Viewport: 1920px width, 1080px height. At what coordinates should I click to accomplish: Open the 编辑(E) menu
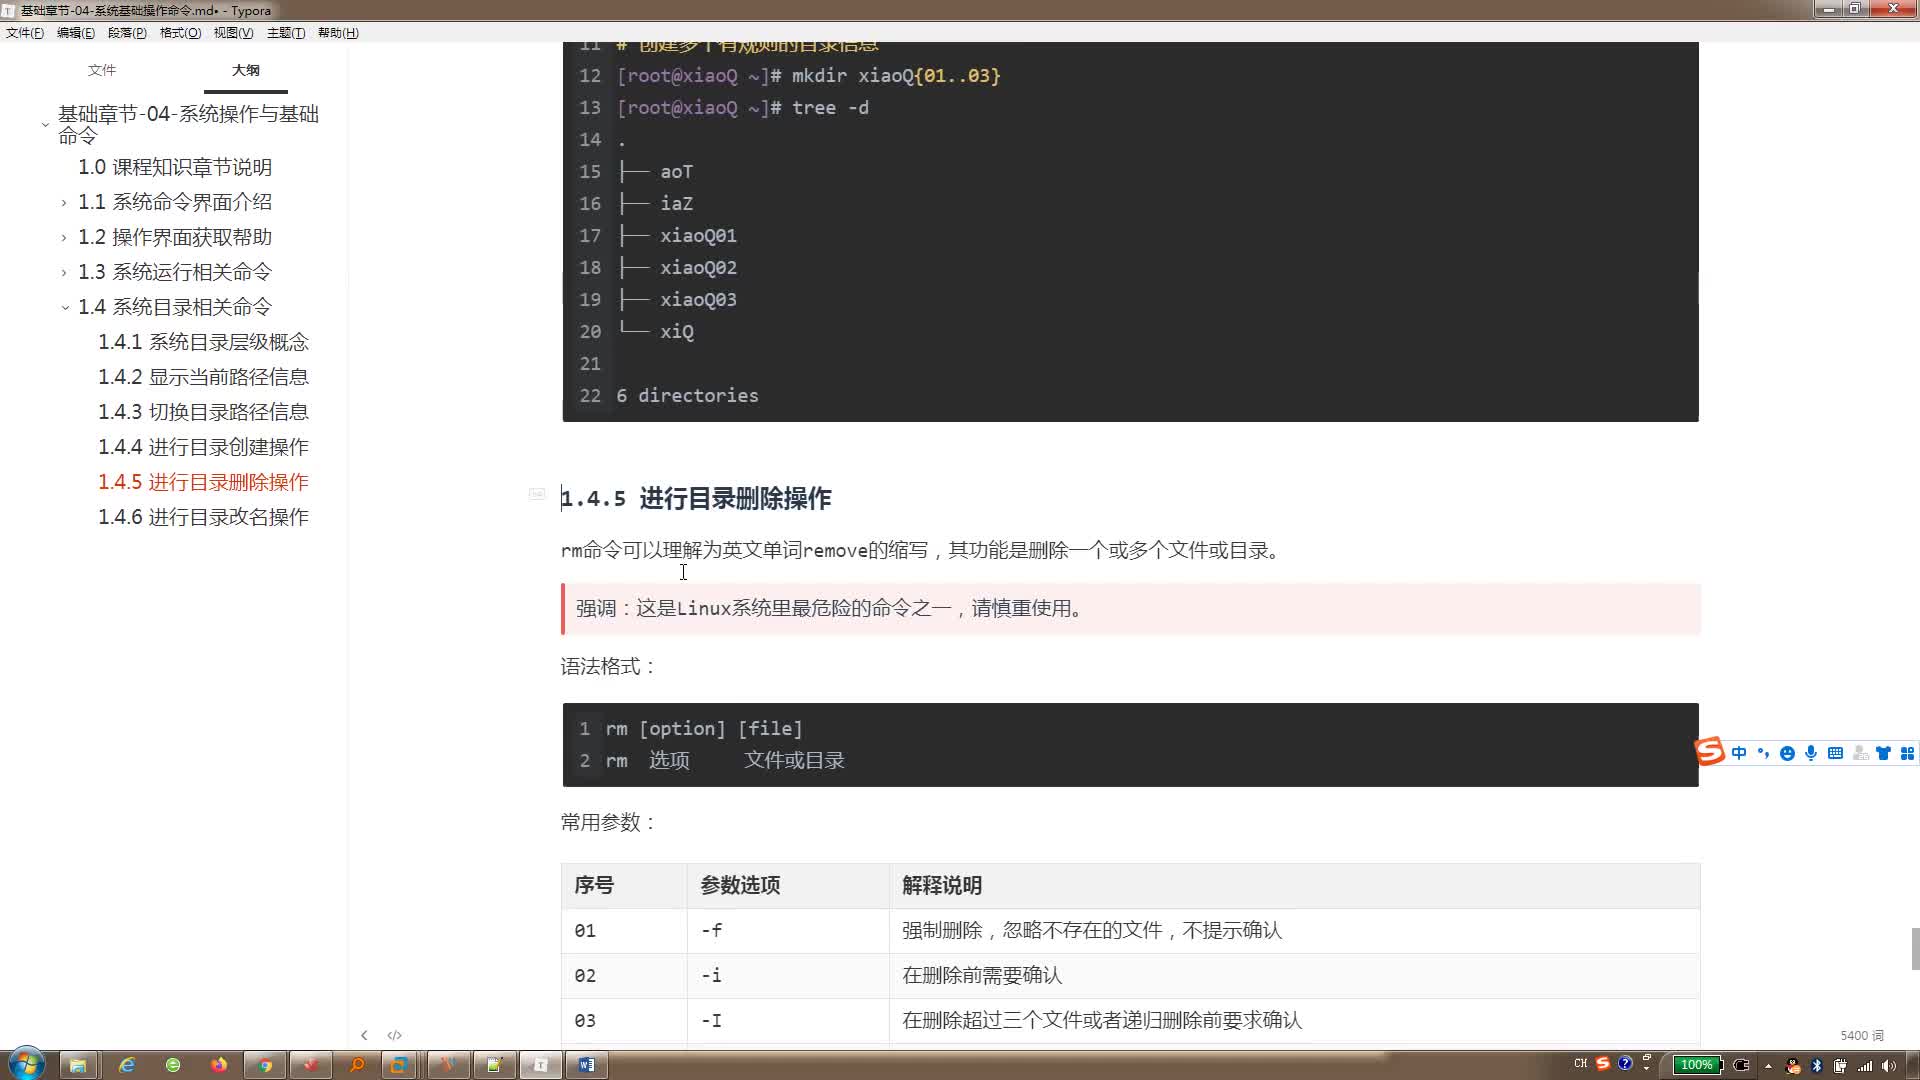point(76,33)
